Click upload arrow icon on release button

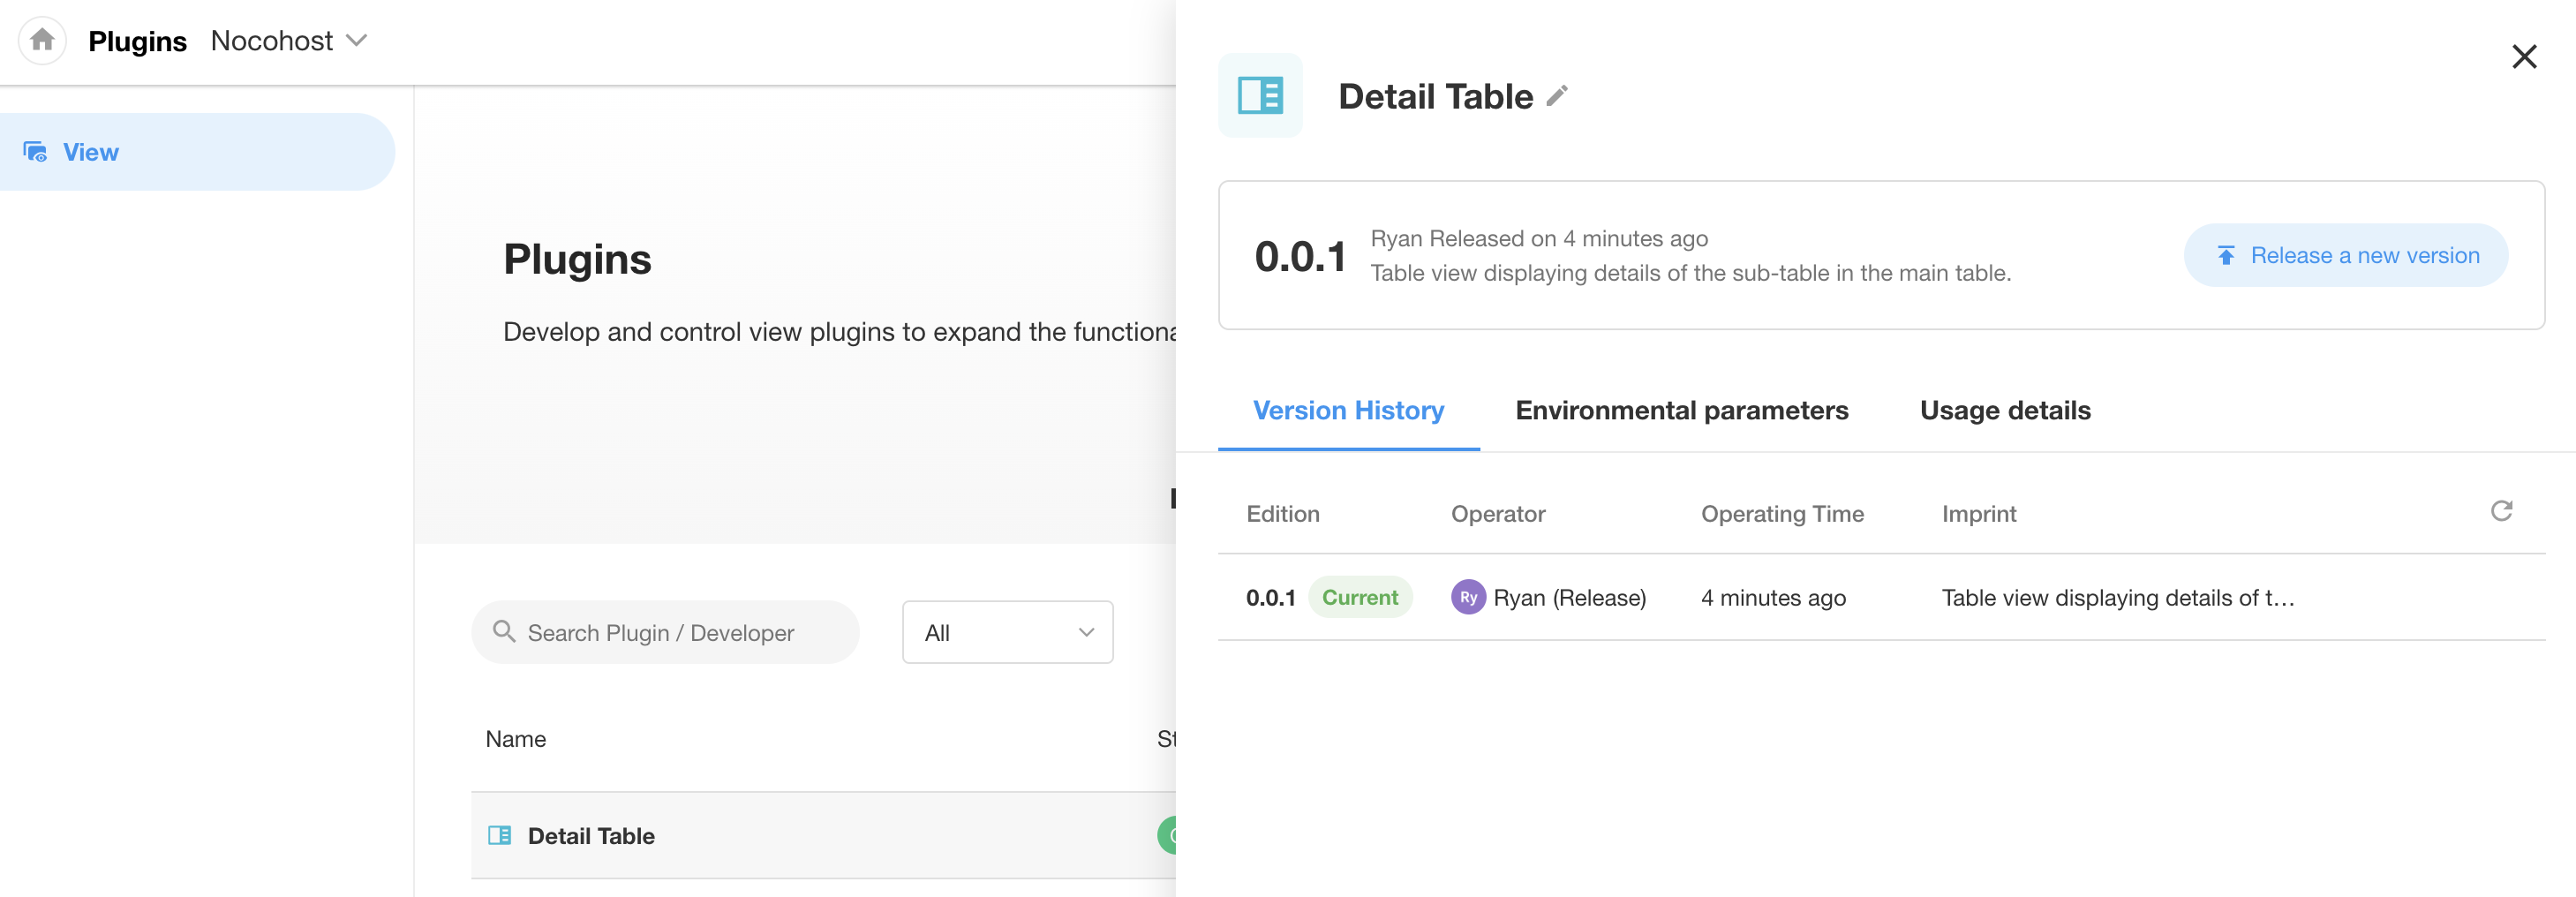coord(2226,256)
